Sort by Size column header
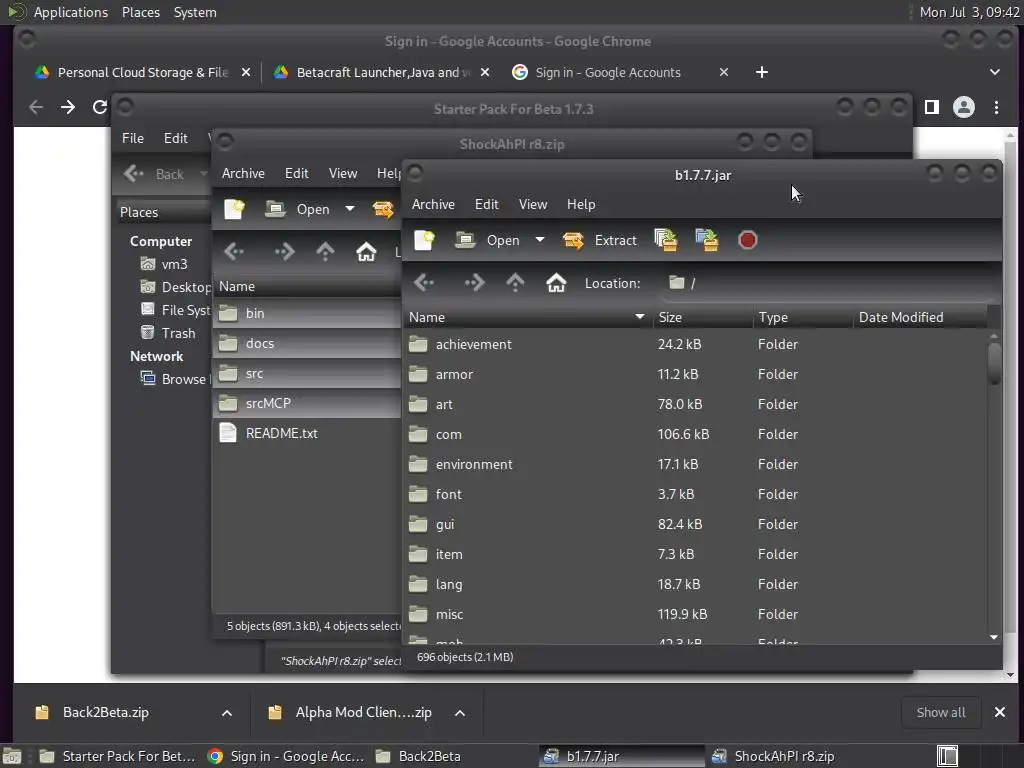The width and height of the screenshot is (1024, 768). 703,317
